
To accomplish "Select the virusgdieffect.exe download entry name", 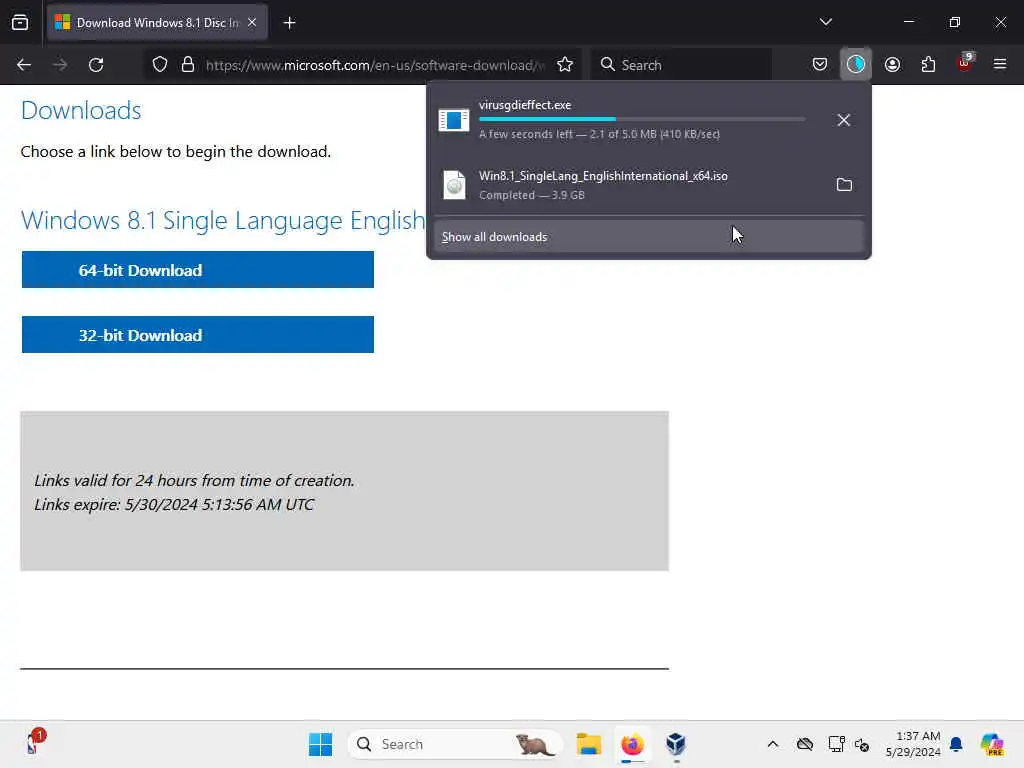I will tap(524, 105).
